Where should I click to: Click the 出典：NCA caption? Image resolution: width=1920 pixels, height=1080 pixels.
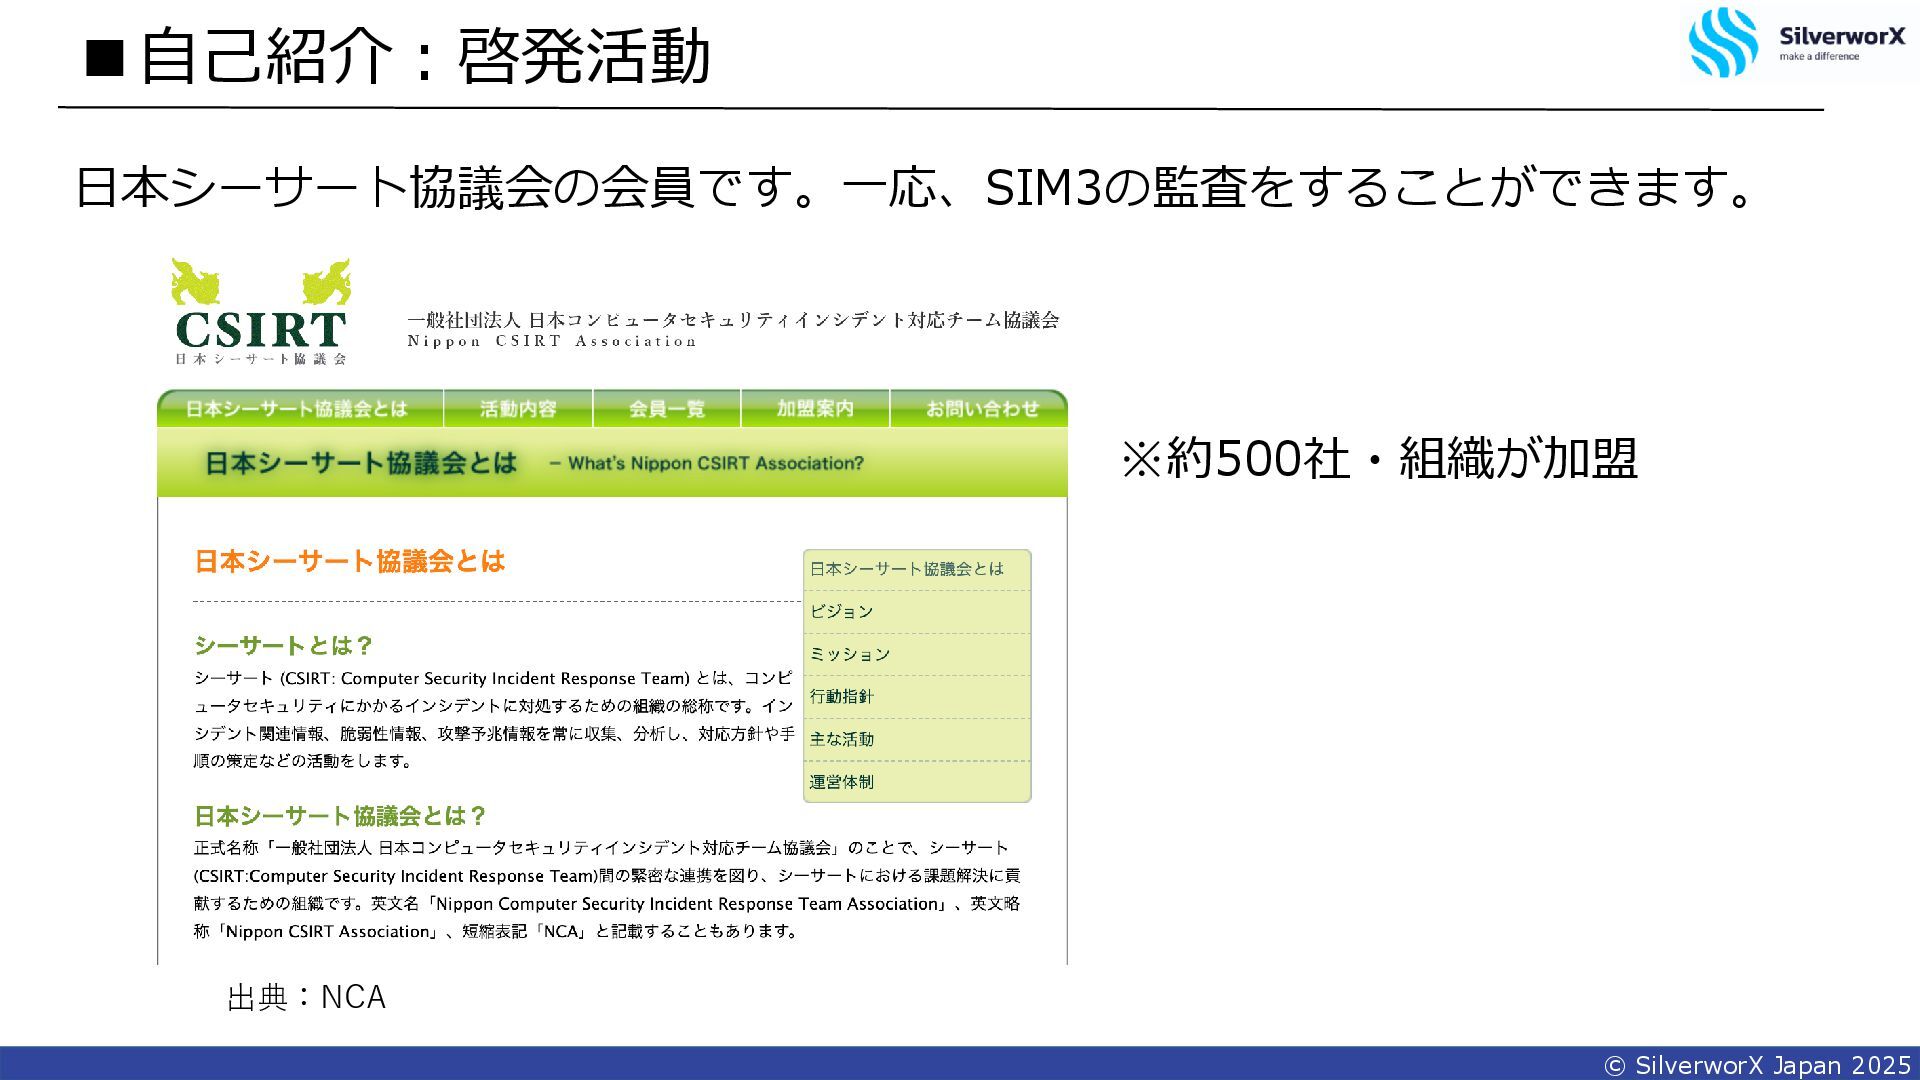[306, 997]
